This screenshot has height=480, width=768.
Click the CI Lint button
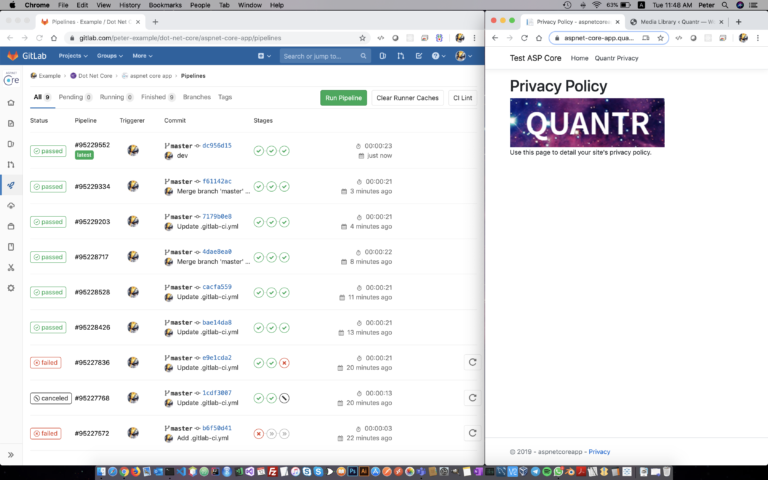coord(462,97)
